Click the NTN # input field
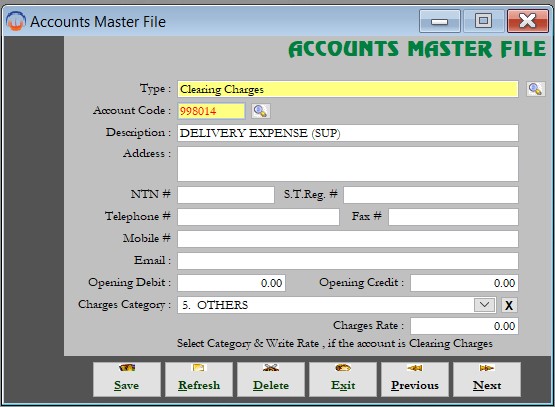 pos(226,195)
